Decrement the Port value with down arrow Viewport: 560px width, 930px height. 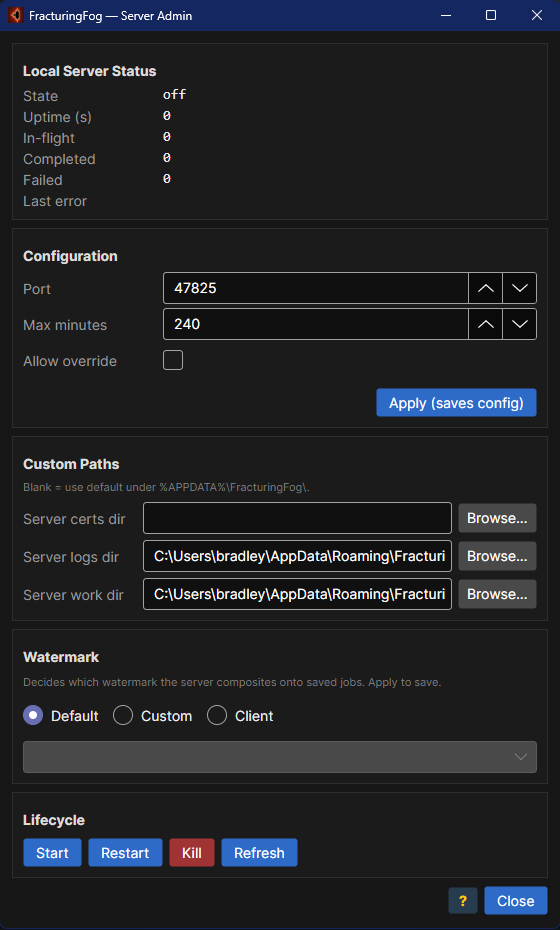520,288
